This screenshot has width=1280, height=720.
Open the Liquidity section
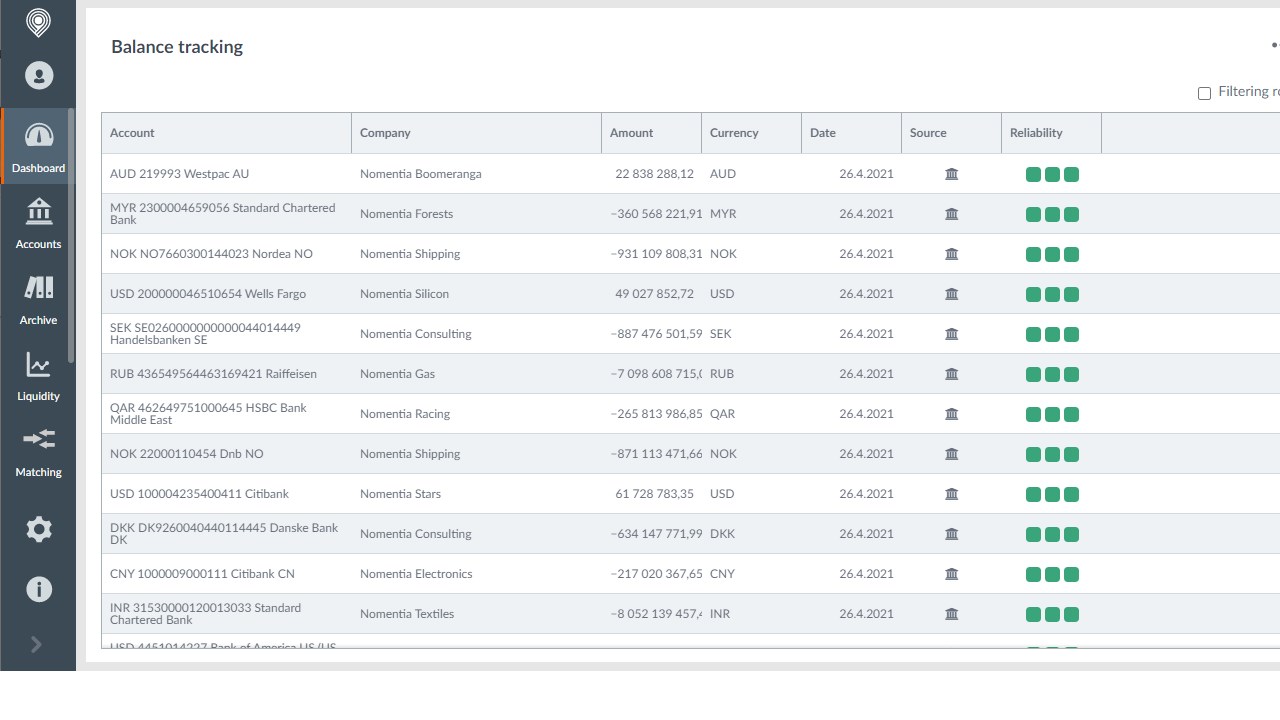click(38, 374)
